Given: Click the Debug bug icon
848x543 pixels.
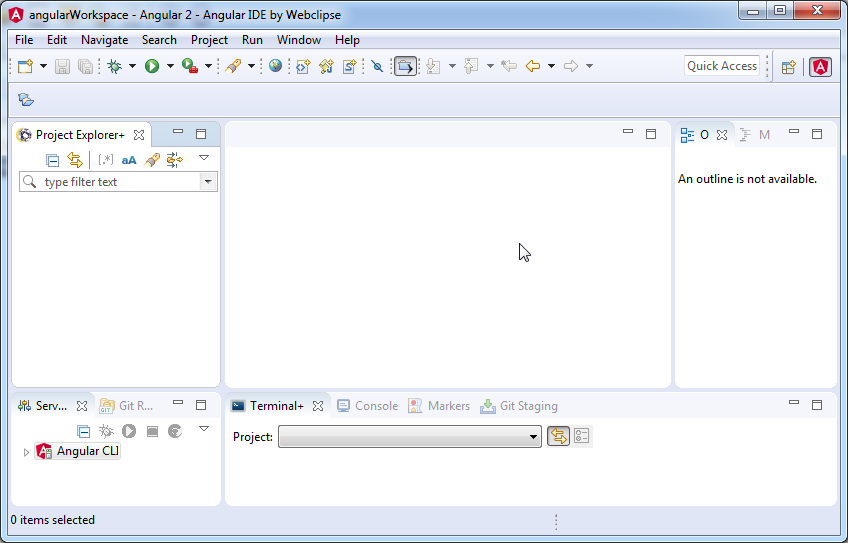Looking at the screenshot, I should 114,66.
